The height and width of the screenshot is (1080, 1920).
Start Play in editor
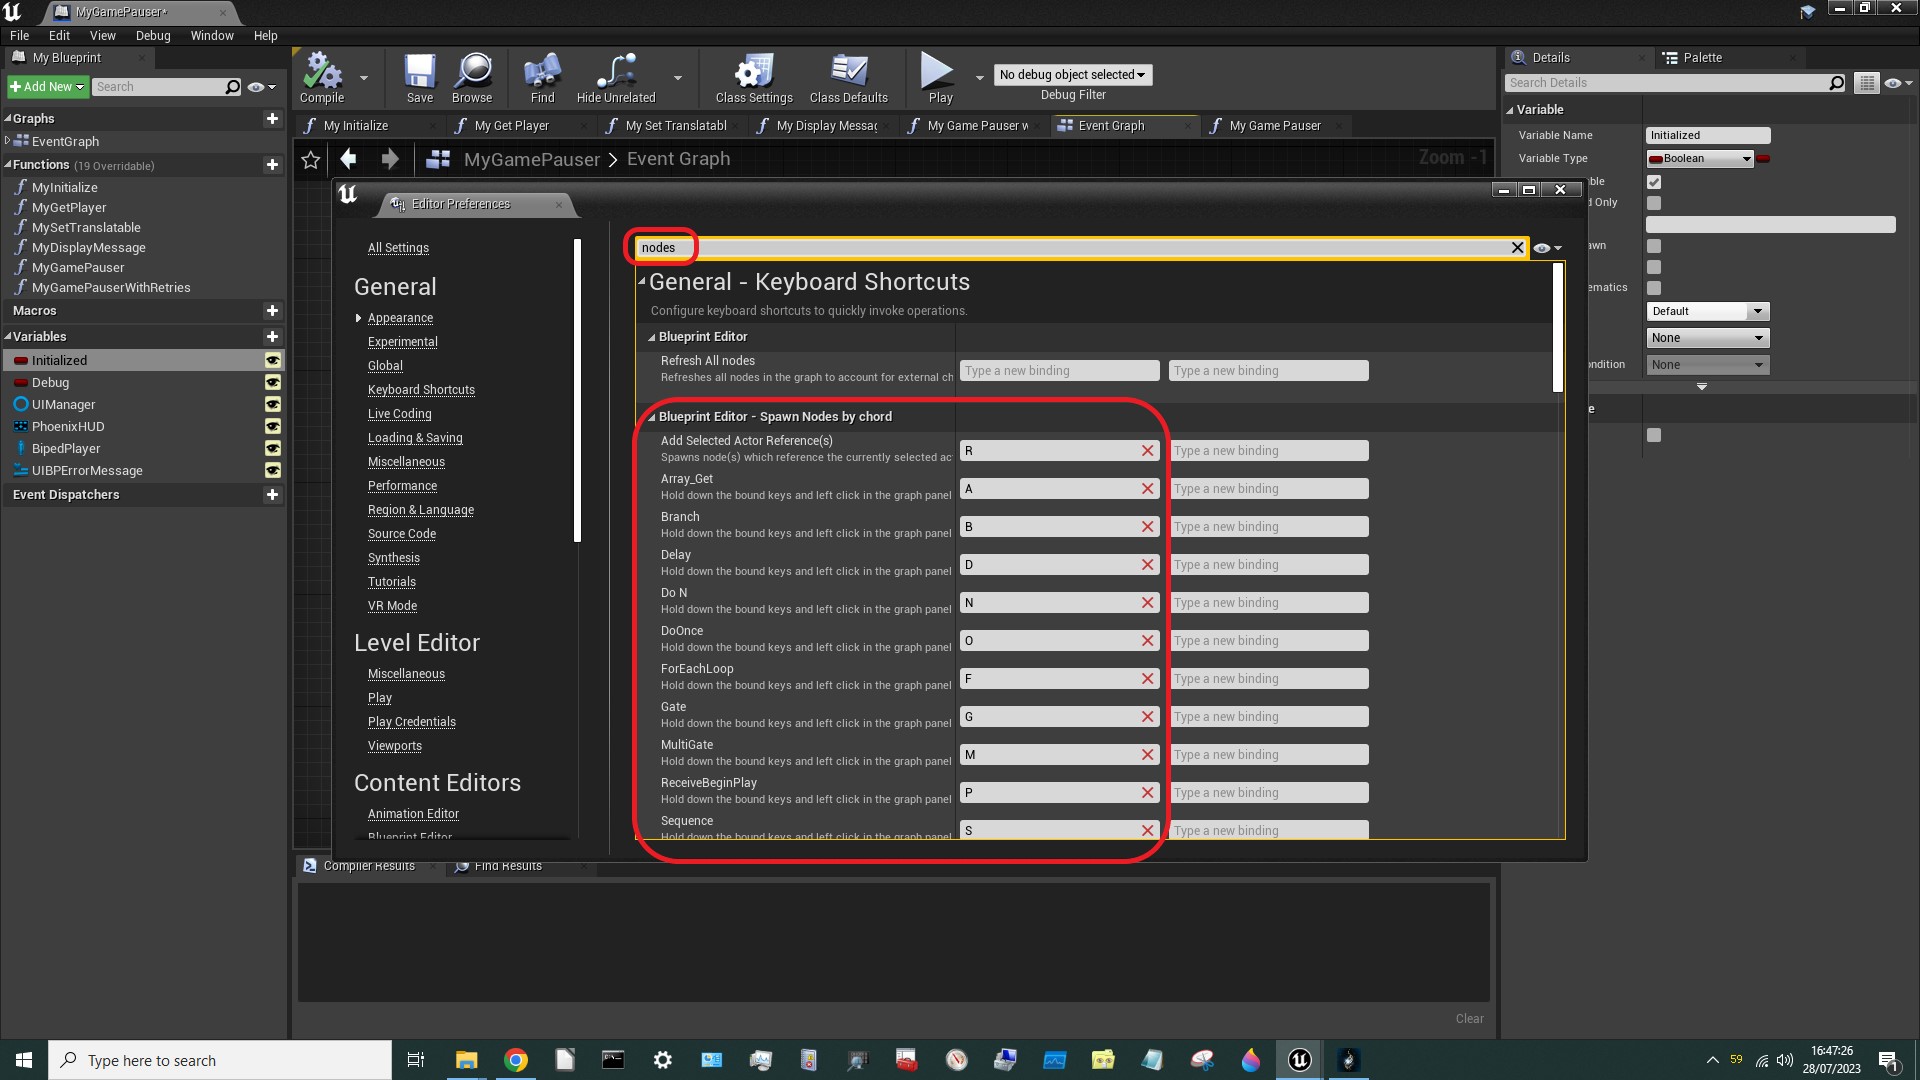938,78
